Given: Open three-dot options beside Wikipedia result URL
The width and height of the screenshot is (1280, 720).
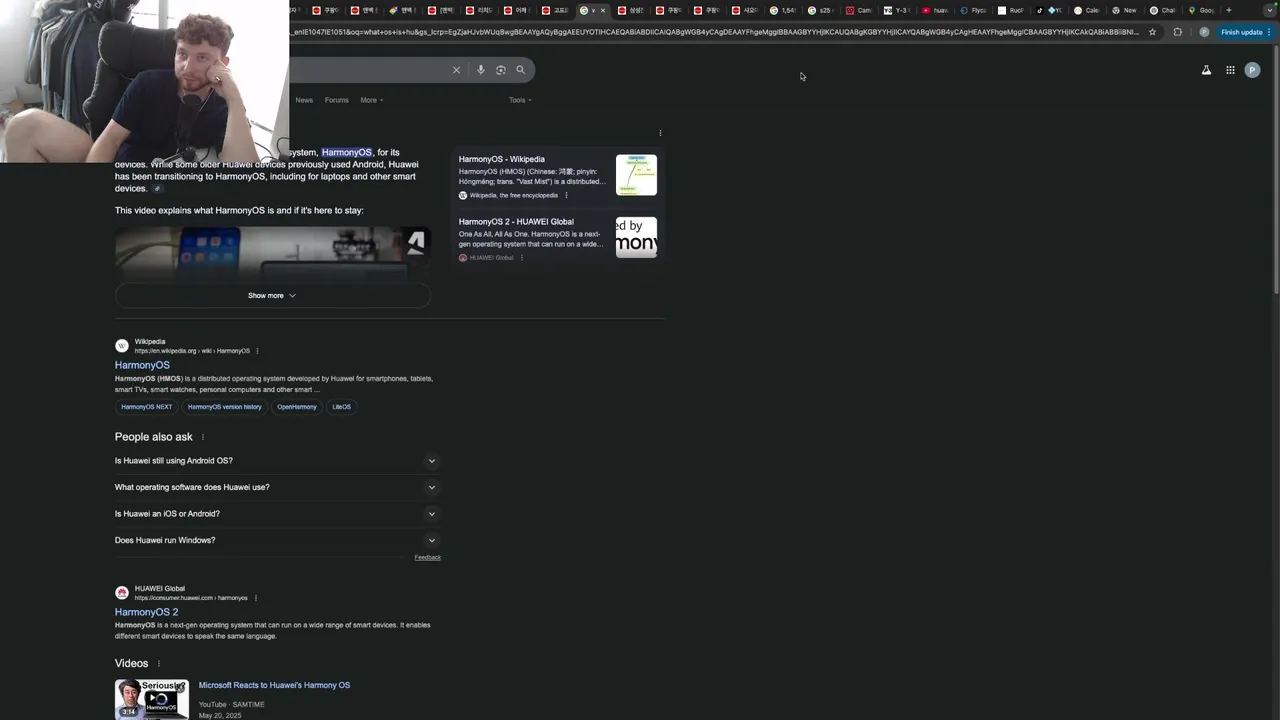Looking at the screenshot, I should click(x=257, y=351).
